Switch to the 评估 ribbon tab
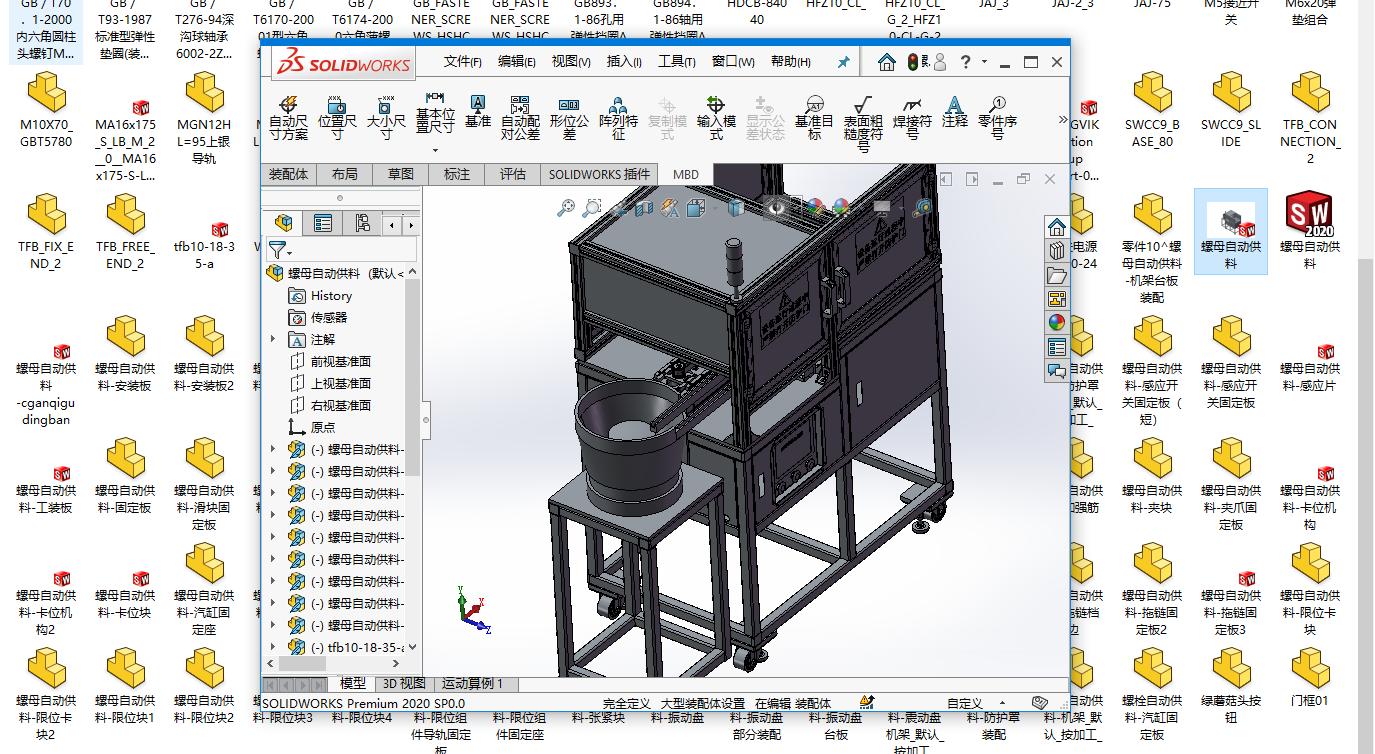1375x754 pixels. (x=512, y=174)
